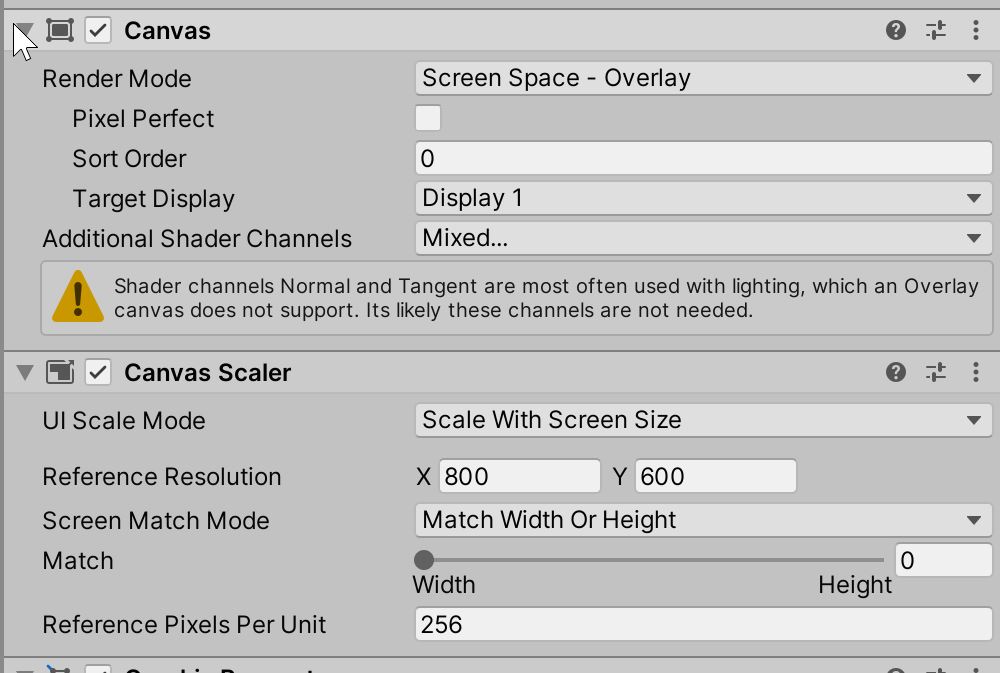Open the Canvas component help documentation
The height and width of the screenshot is (673, 1000).
(897, 30)
